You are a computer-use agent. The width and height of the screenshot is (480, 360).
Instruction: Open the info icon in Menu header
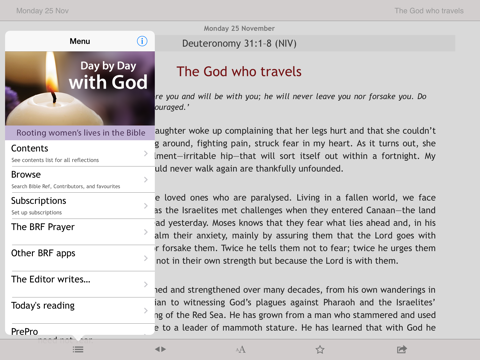(x=142, y=41)
